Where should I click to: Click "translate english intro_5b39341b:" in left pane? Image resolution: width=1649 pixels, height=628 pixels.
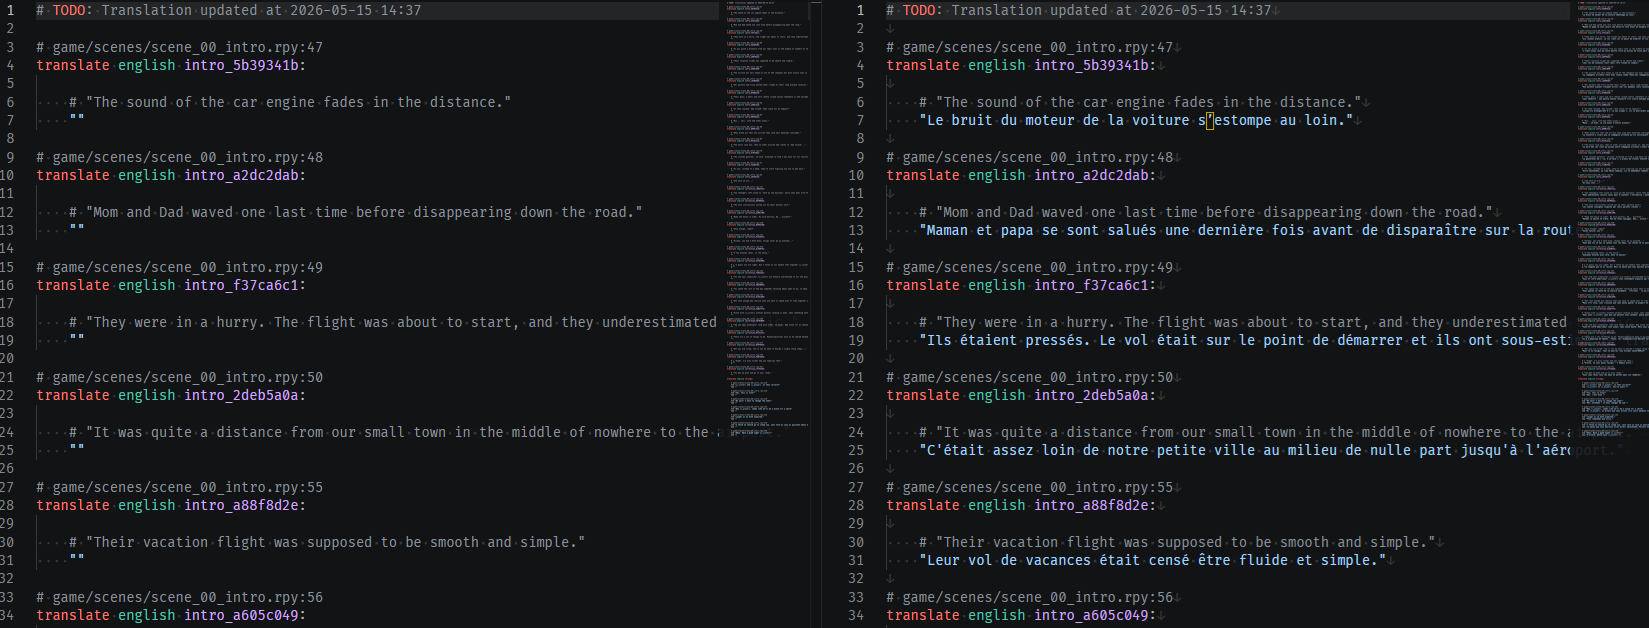coord(171,65)
